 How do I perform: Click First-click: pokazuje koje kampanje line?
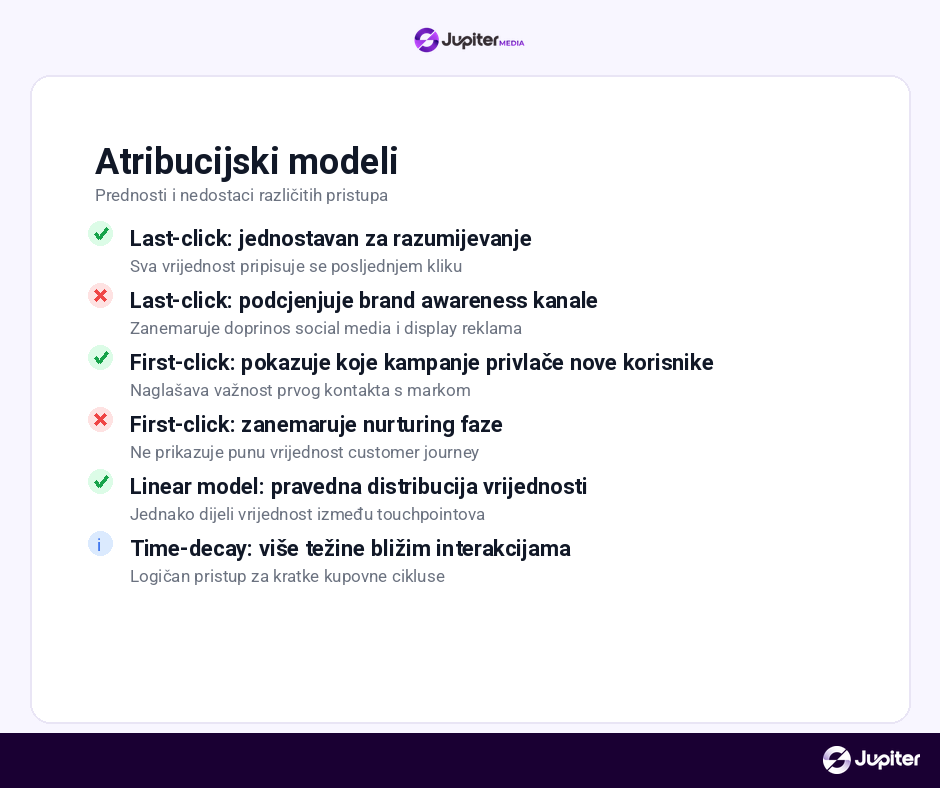(x=421, y=363)
